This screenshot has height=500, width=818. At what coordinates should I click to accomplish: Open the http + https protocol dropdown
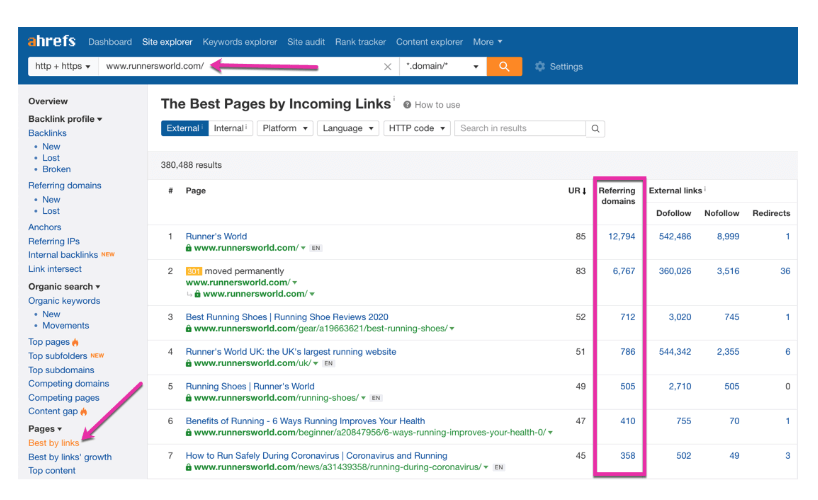click(62, 67)
